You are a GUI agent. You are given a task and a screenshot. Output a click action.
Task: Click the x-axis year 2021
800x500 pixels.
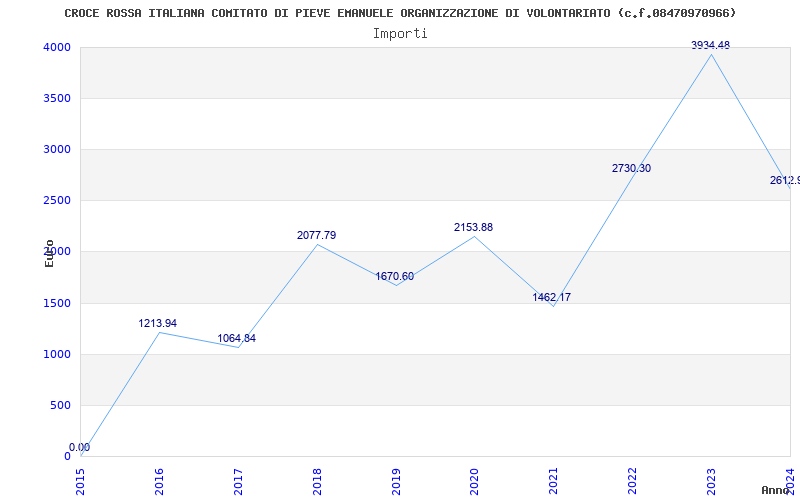click(554, 482)
